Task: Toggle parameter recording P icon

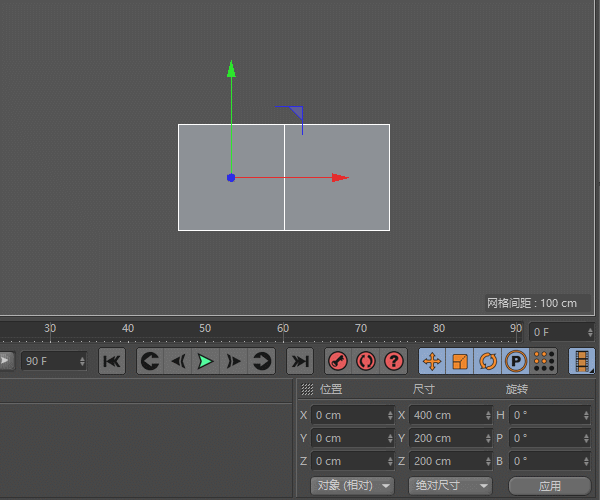Action: pos(515,361)
